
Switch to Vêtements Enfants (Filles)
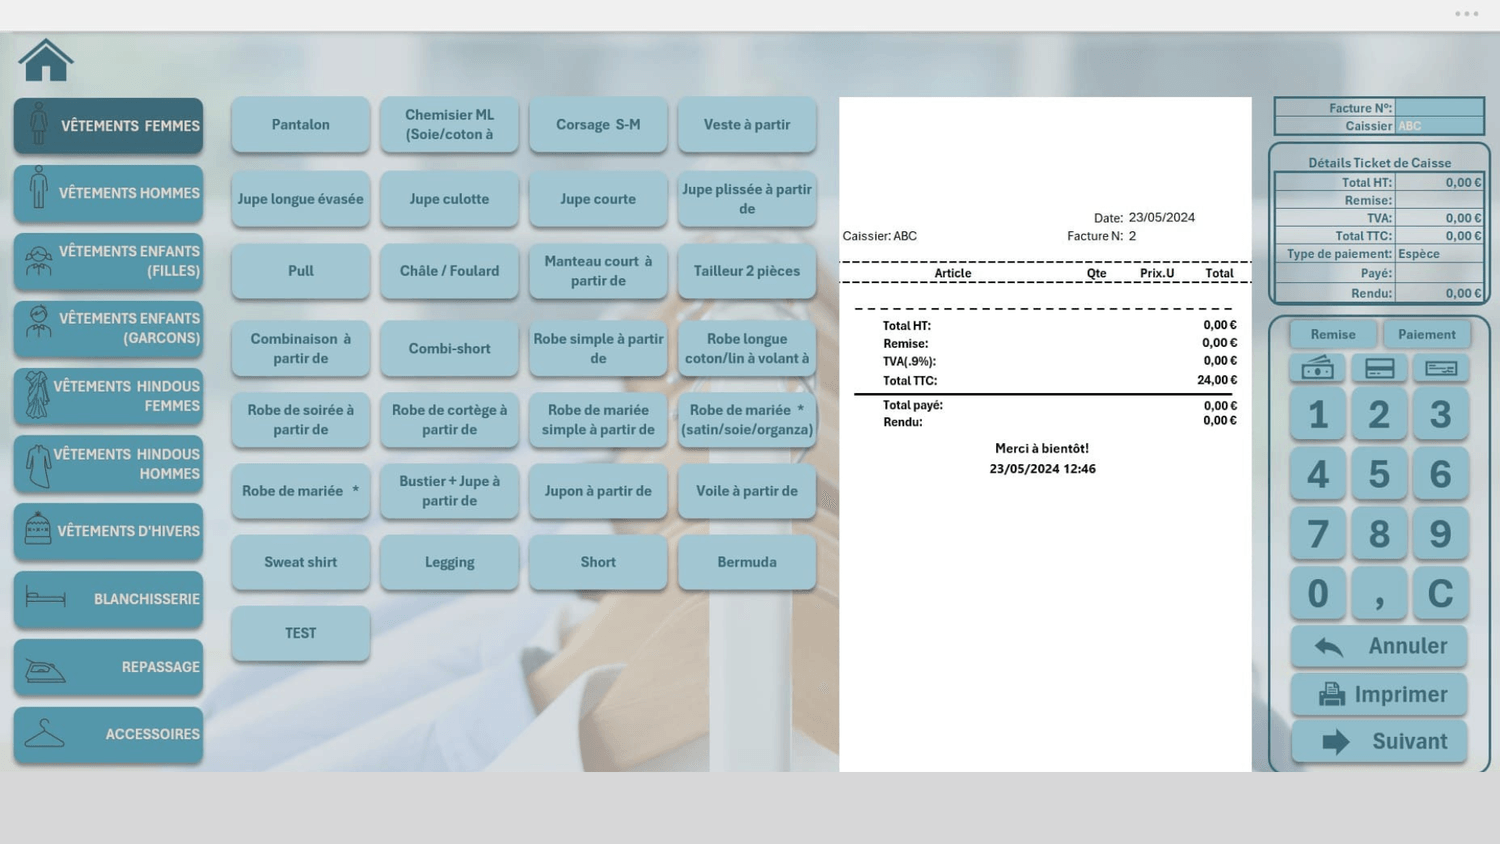coord(108,261)
